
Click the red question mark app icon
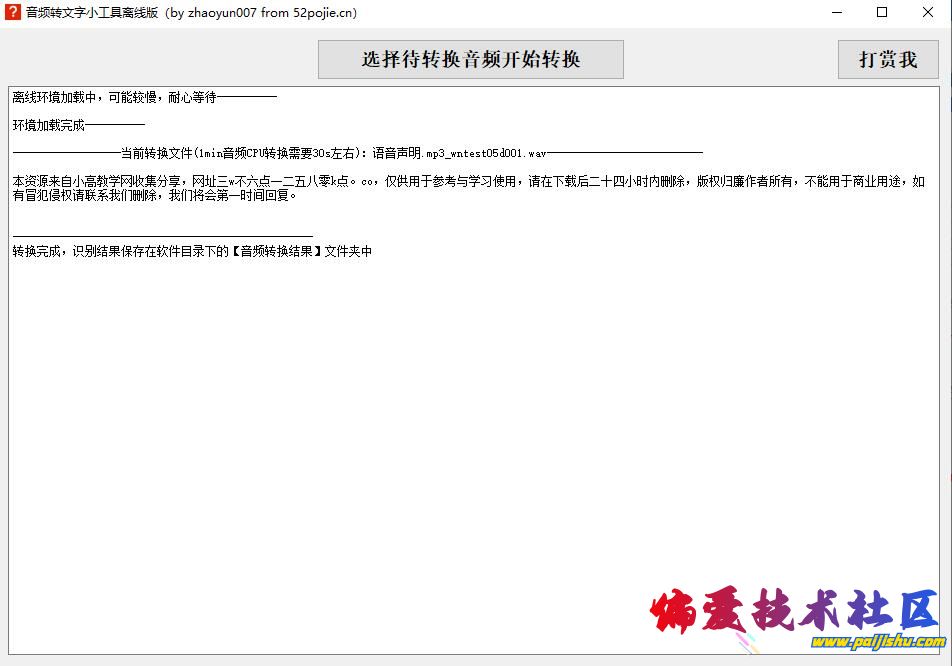pyautogui.click(x=13, y=13)
